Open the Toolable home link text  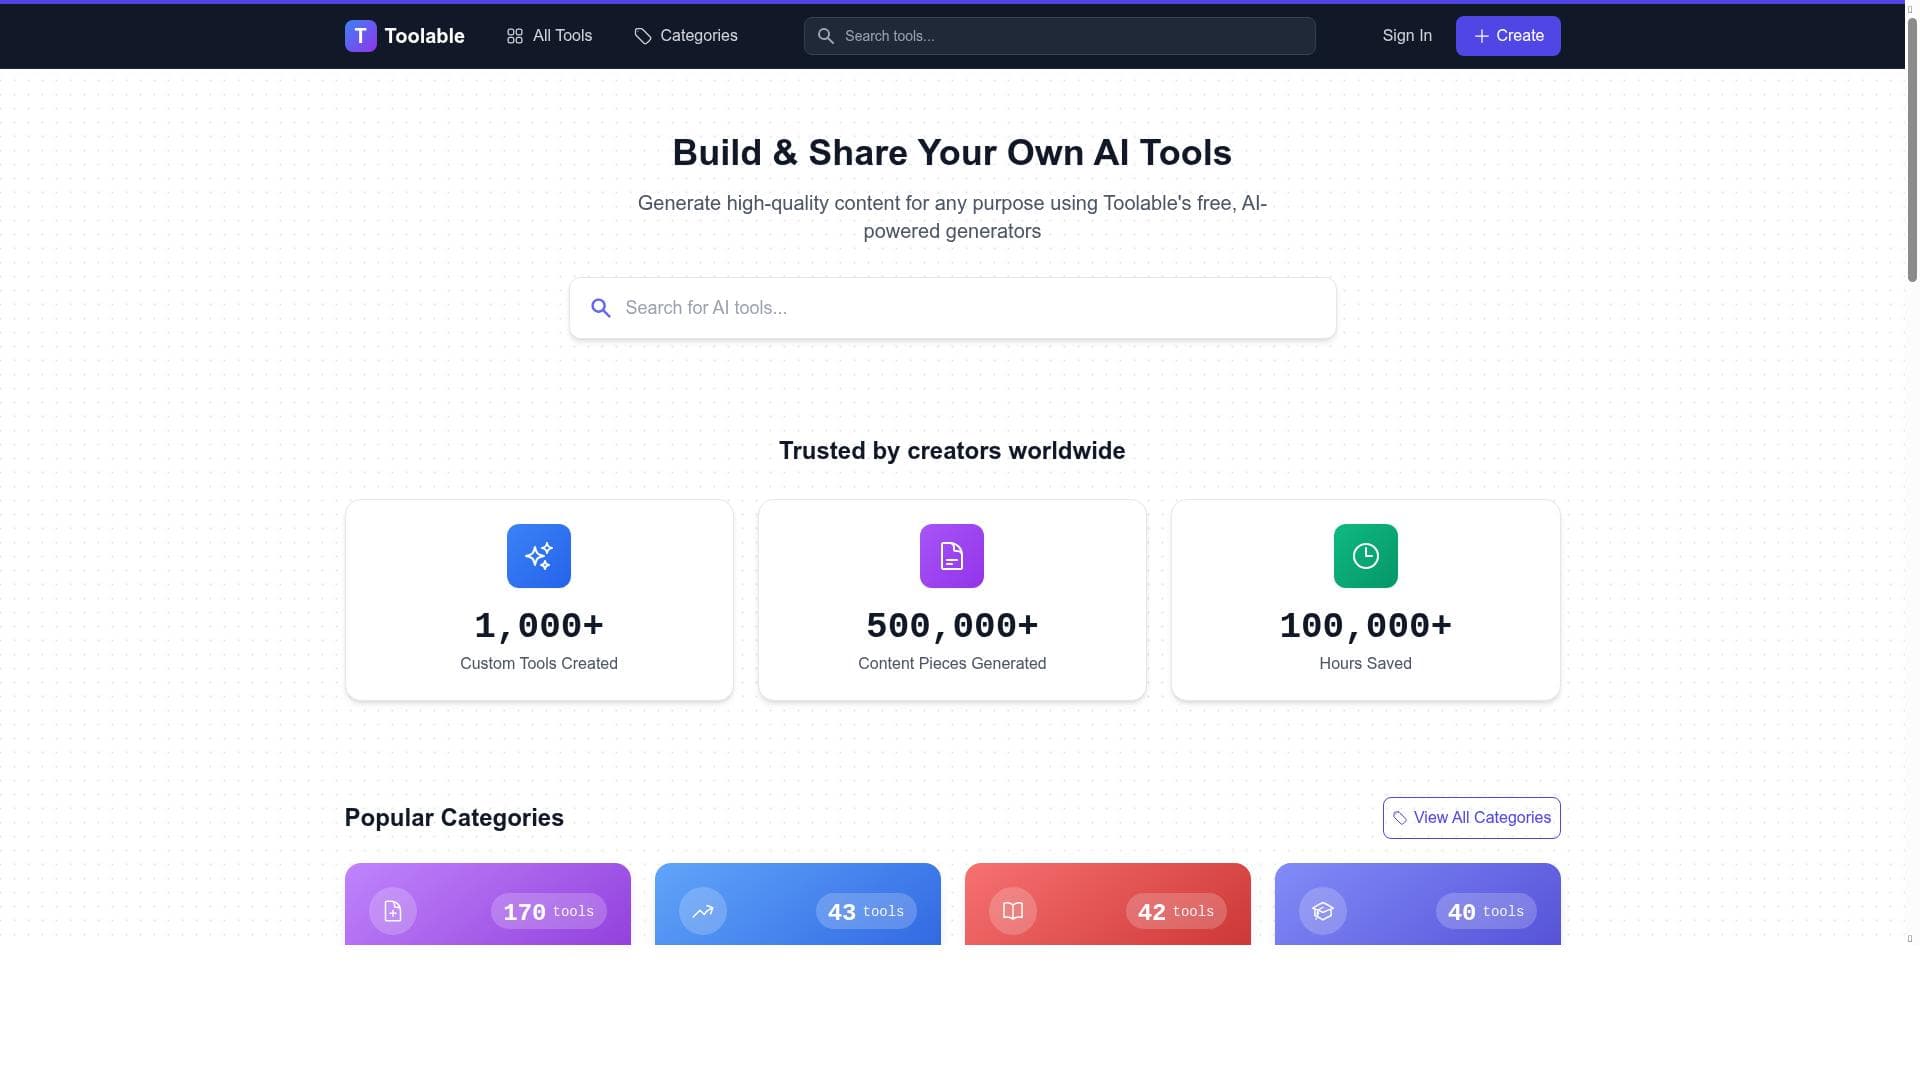[424, 36]
